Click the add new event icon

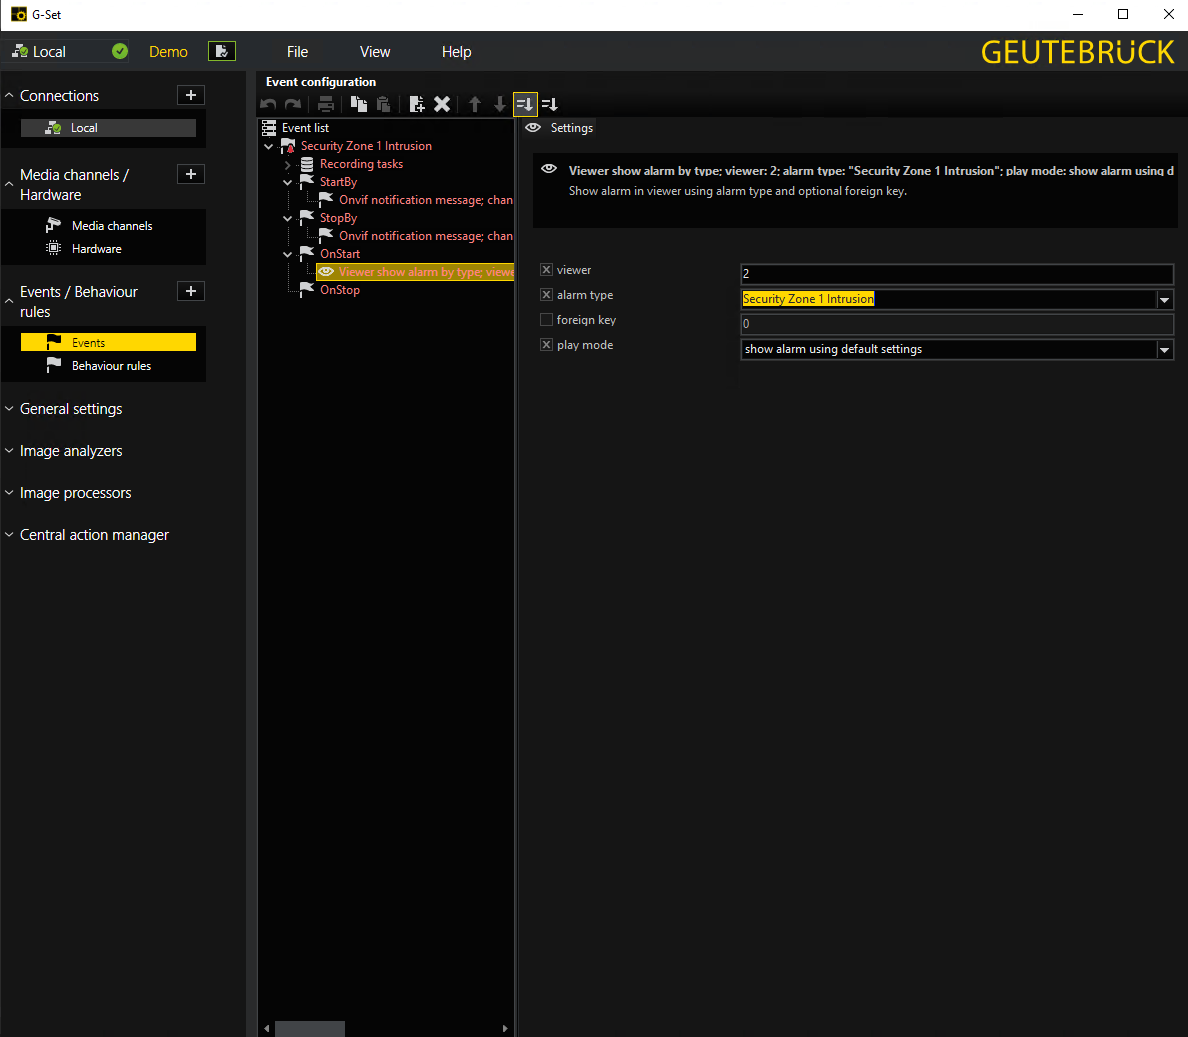(417, 104)
